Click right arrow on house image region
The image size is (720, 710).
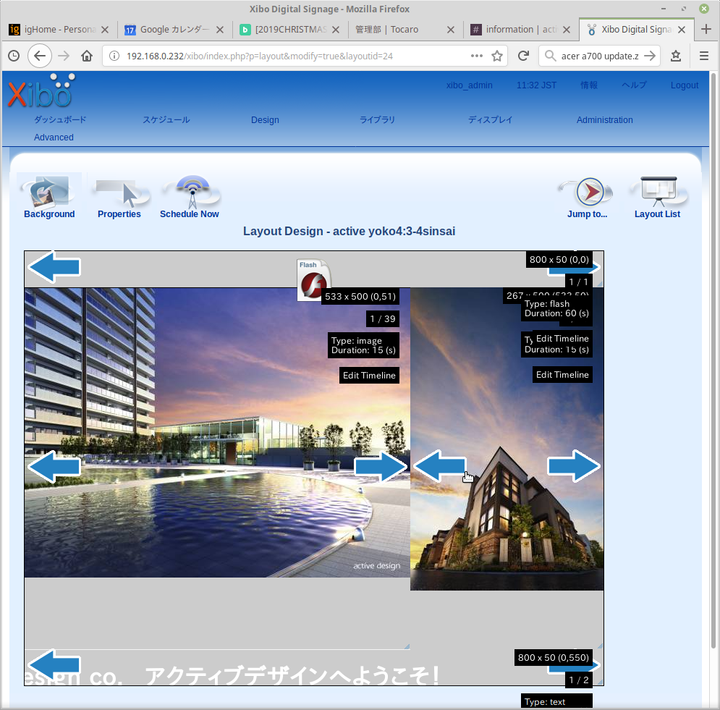[574, 466]
